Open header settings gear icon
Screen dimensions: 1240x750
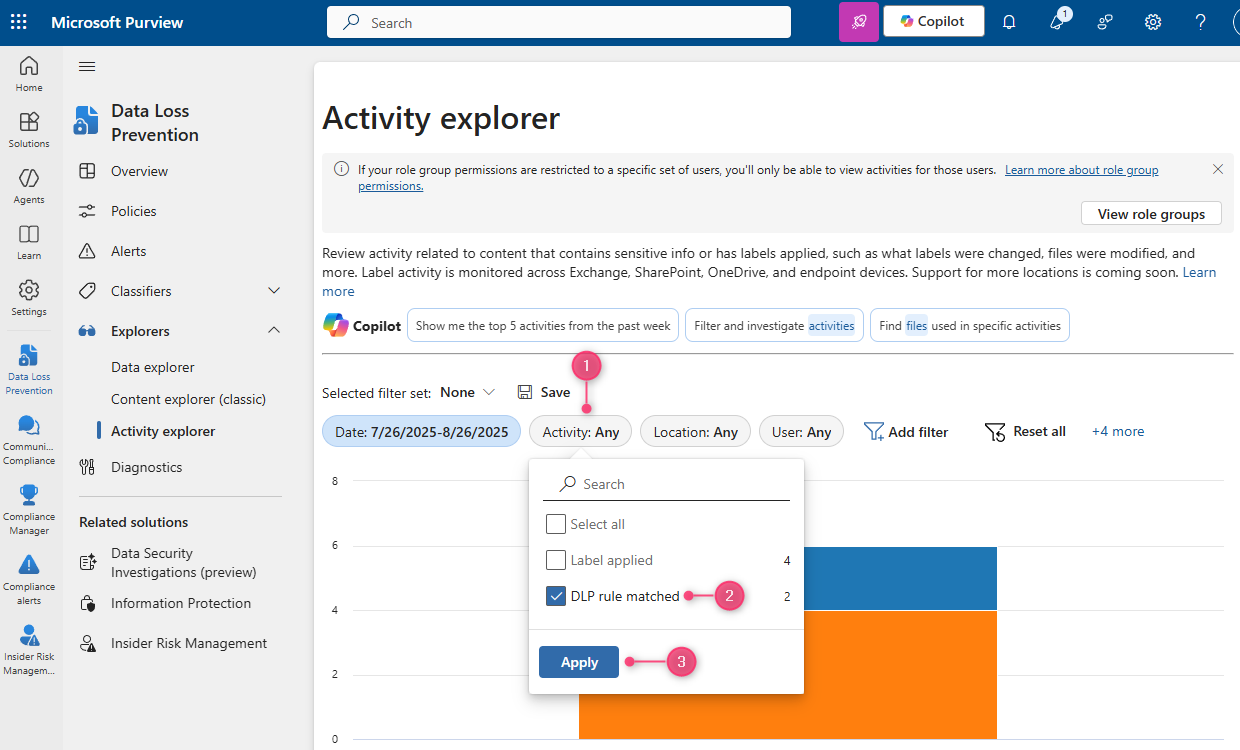click(x=1153, y=22)
